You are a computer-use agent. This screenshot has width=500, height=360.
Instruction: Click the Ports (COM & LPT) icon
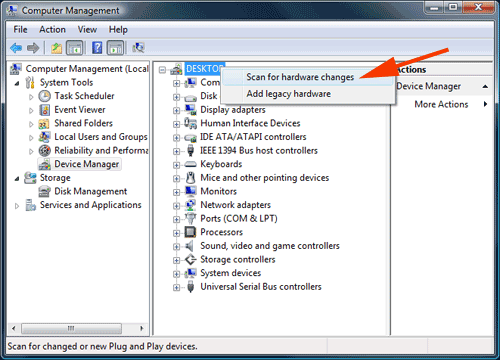[x=191, y=219]
